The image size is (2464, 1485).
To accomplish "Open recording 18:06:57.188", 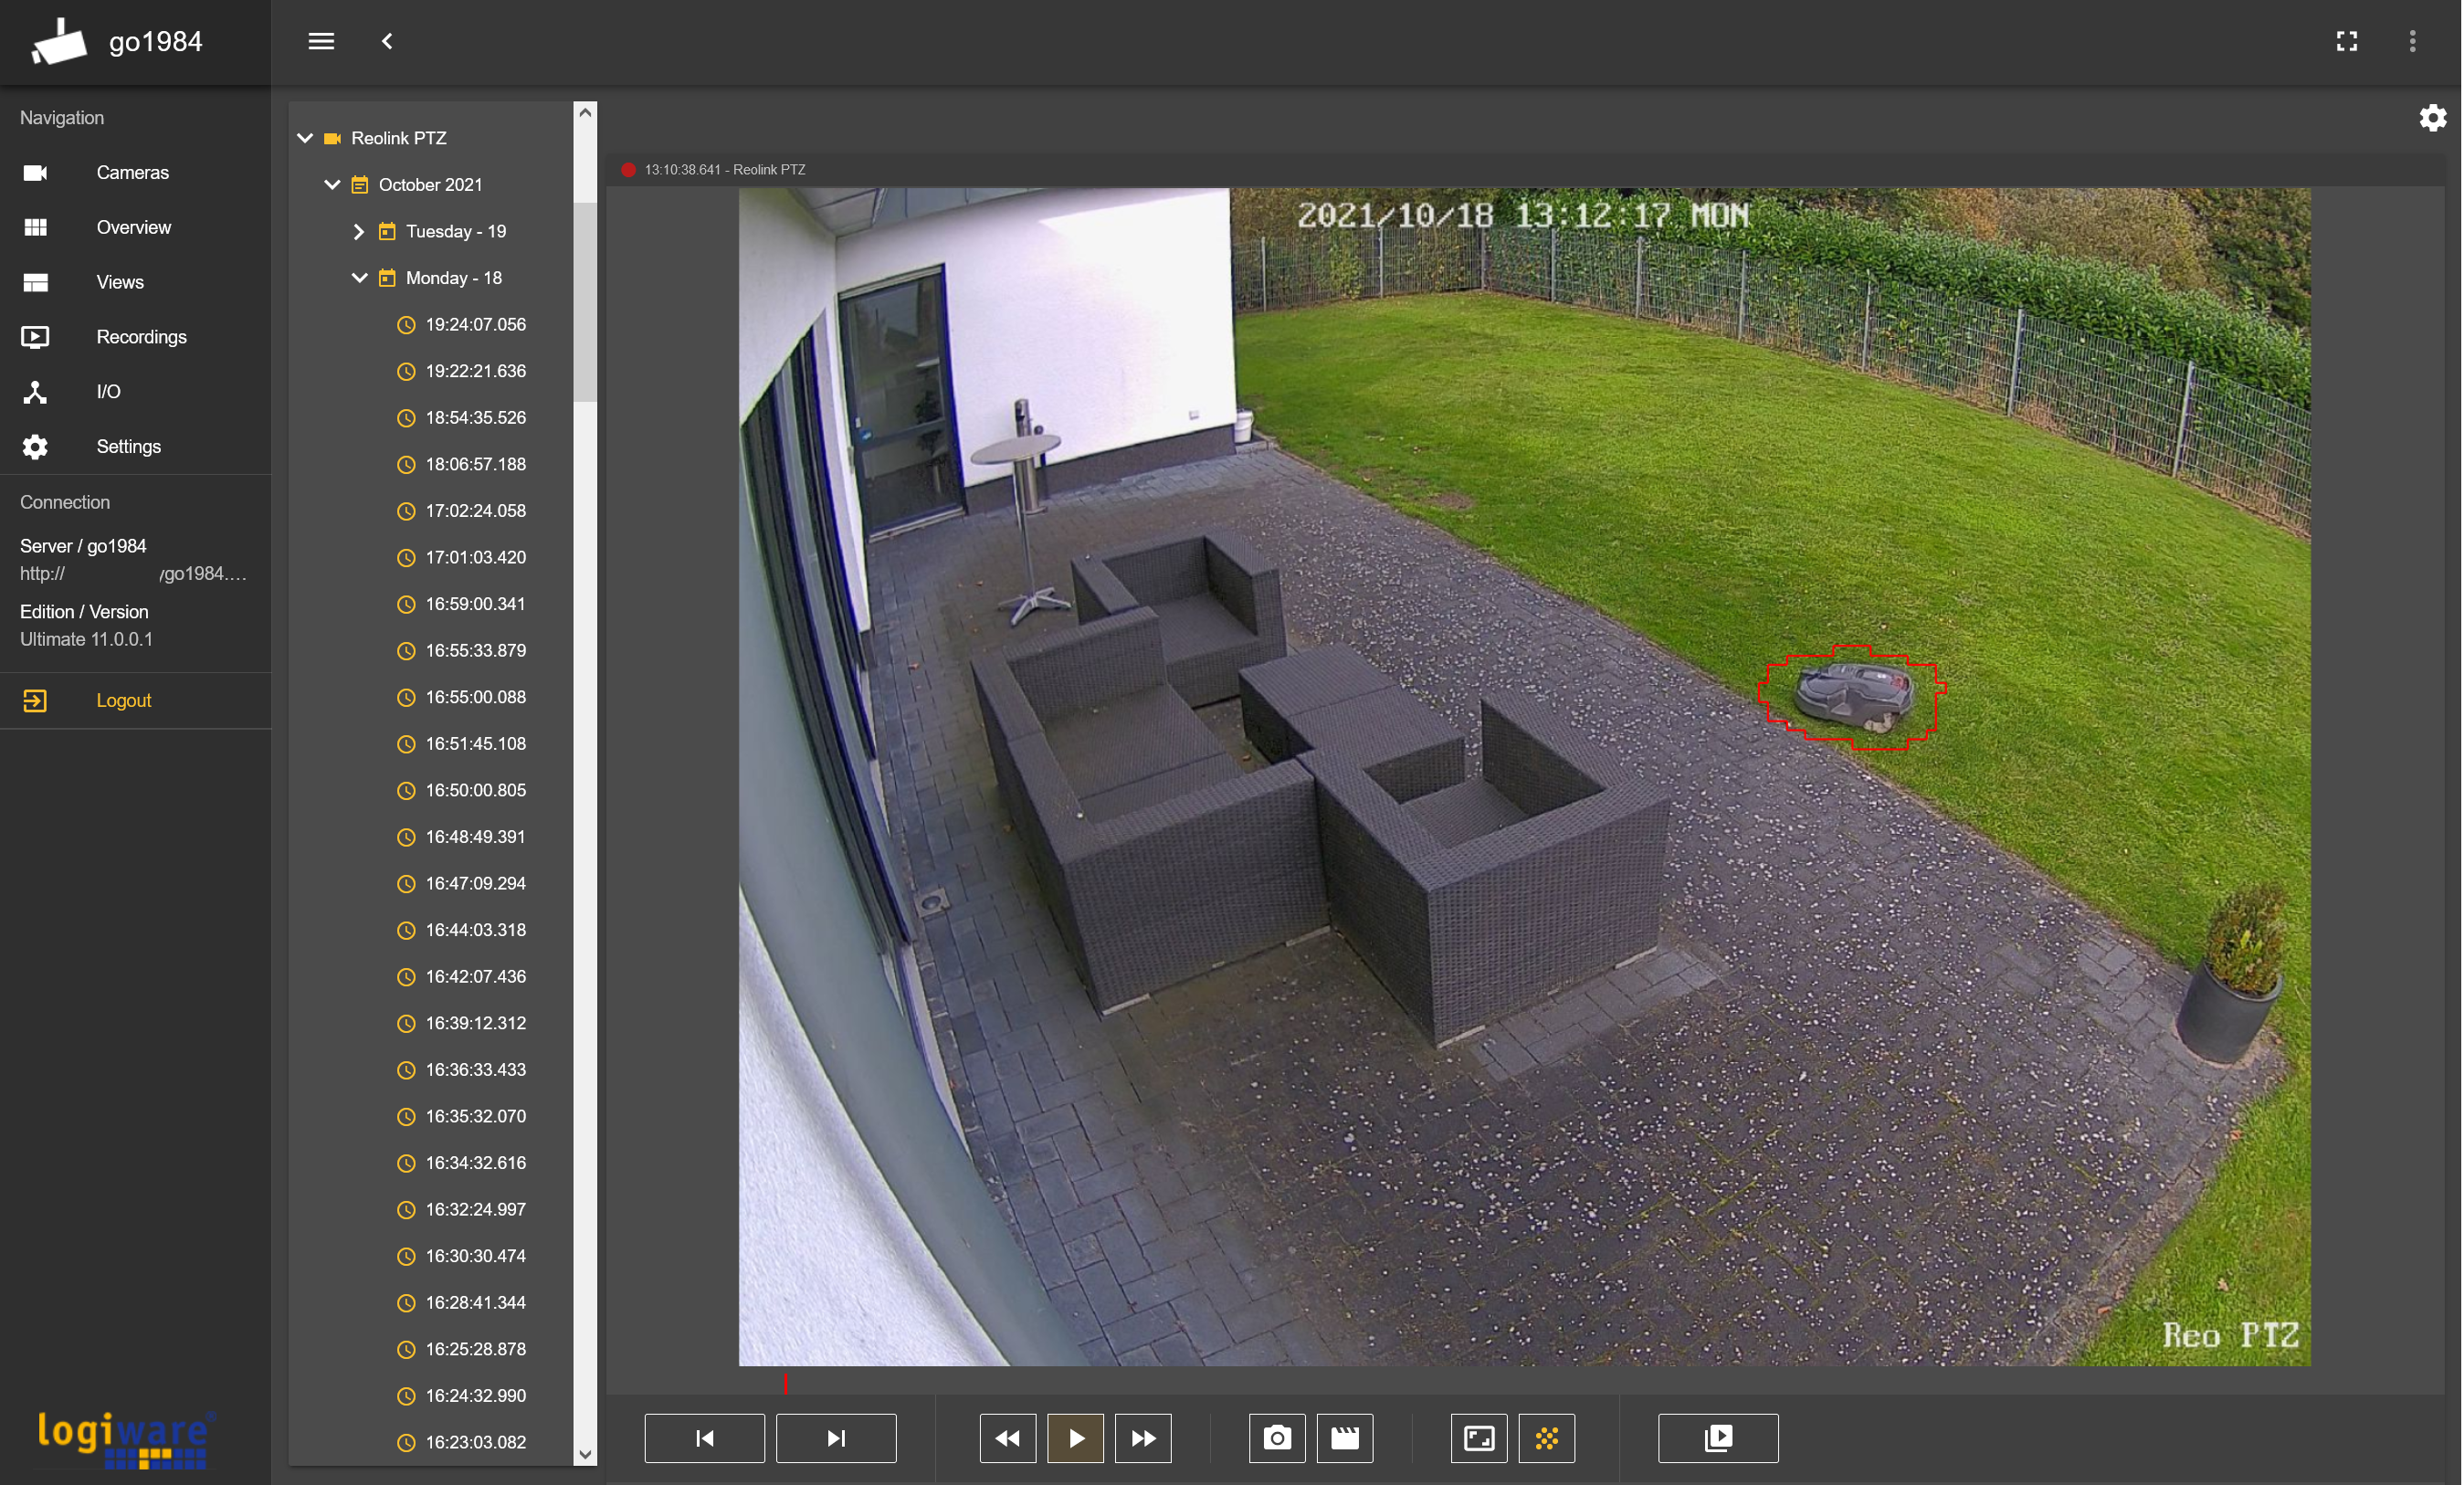I will pyautogui.click(x=475, y=464).
